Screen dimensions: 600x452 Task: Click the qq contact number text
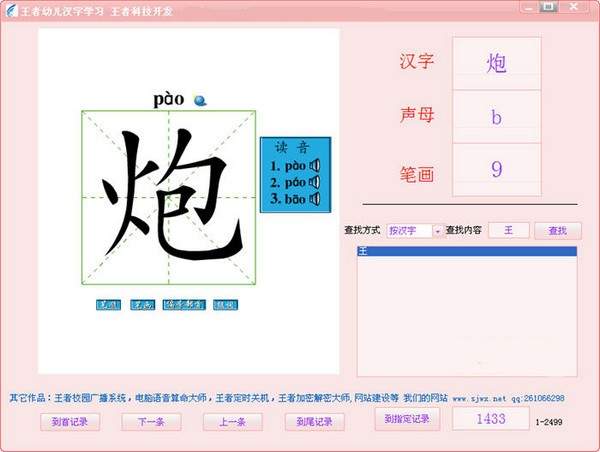point(538,398)
